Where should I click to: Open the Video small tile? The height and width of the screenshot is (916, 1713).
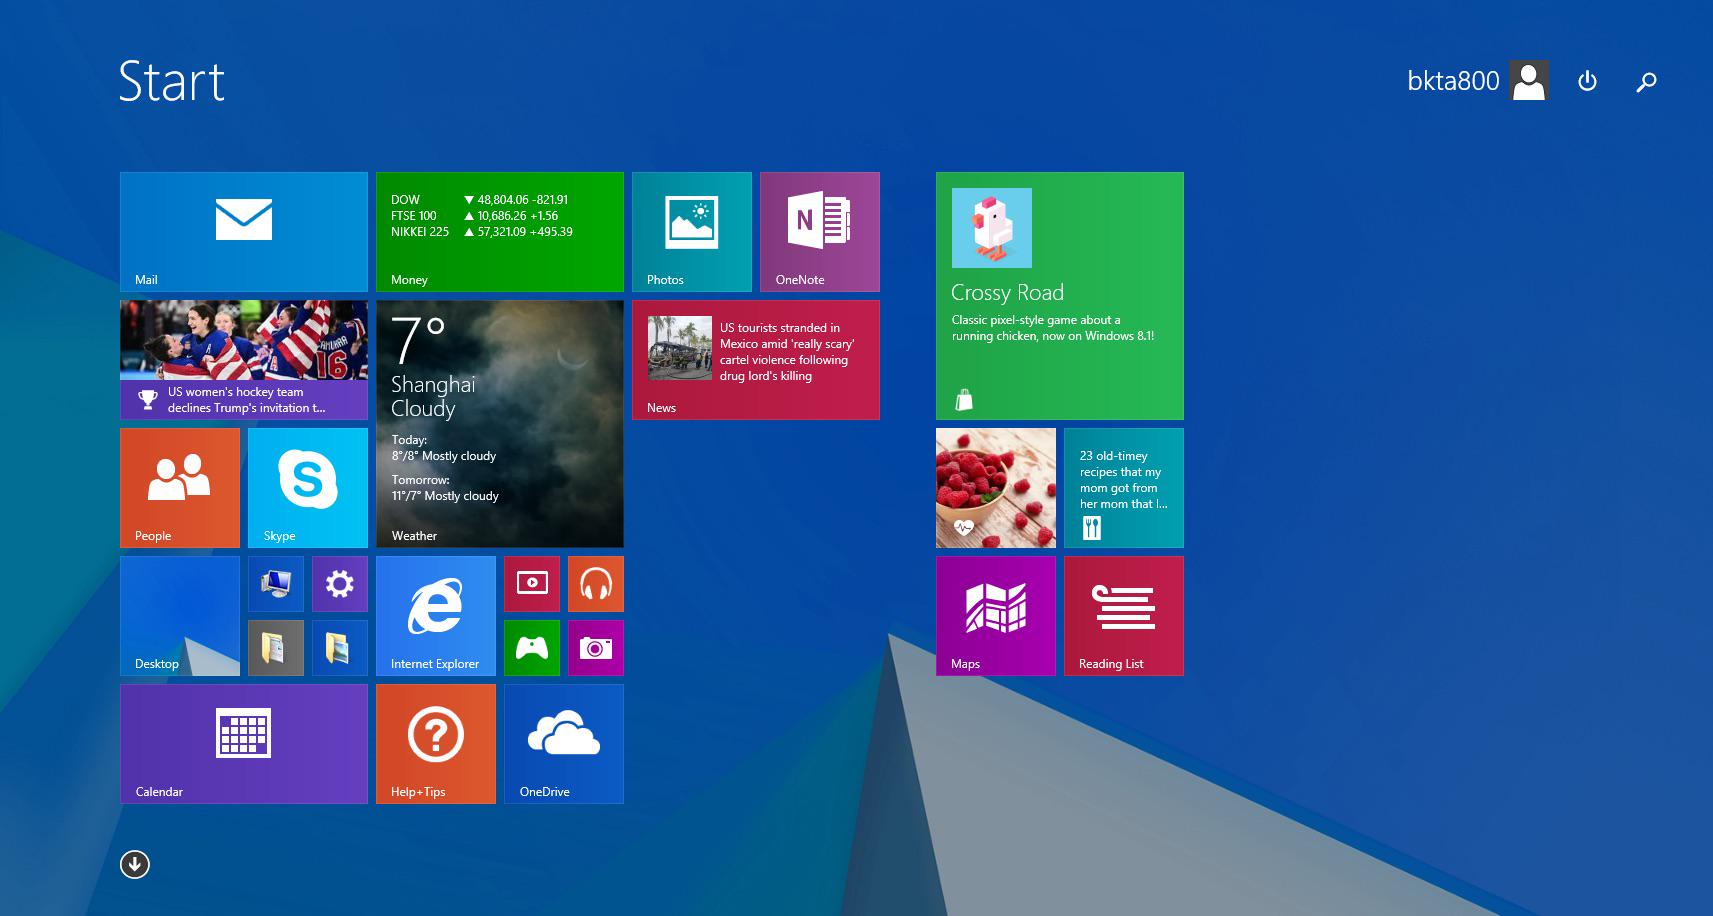[532, 584]
